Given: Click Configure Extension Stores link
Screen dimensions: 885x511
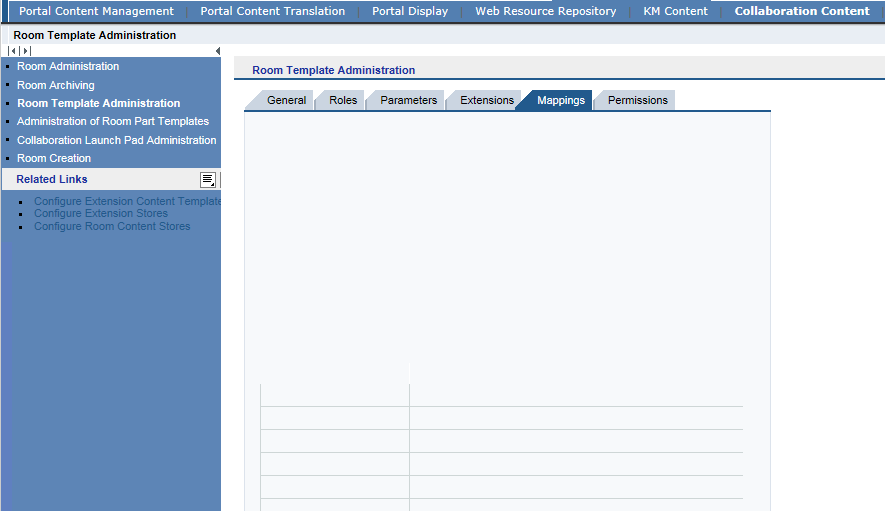Looking at the screenshot, I should (x=100, y=213).
